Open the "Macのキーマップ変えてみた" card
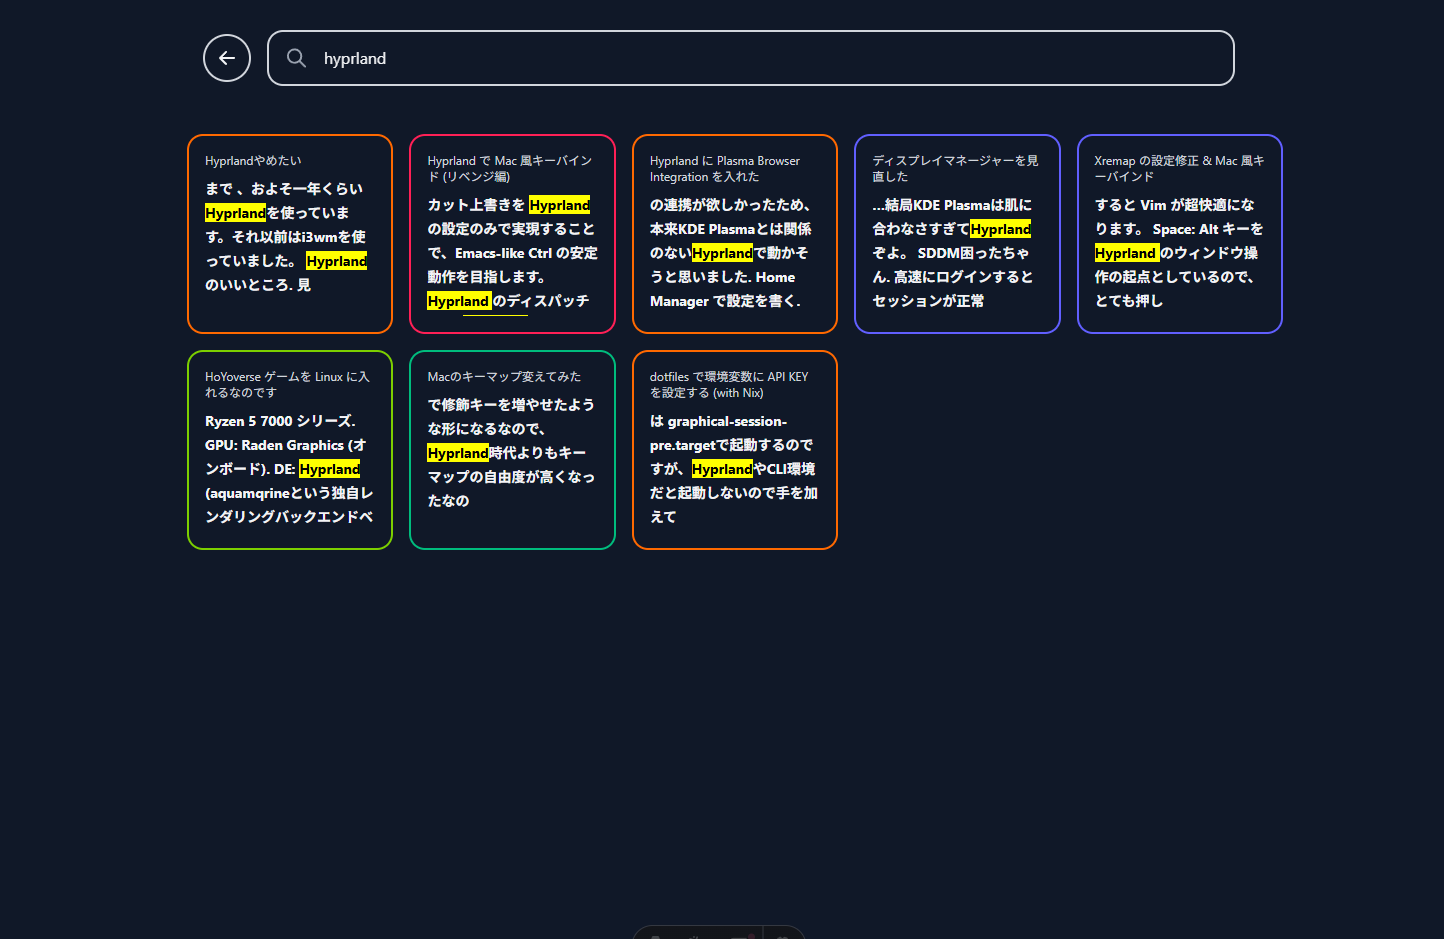 pyautogui.click(x=512, y=449)
